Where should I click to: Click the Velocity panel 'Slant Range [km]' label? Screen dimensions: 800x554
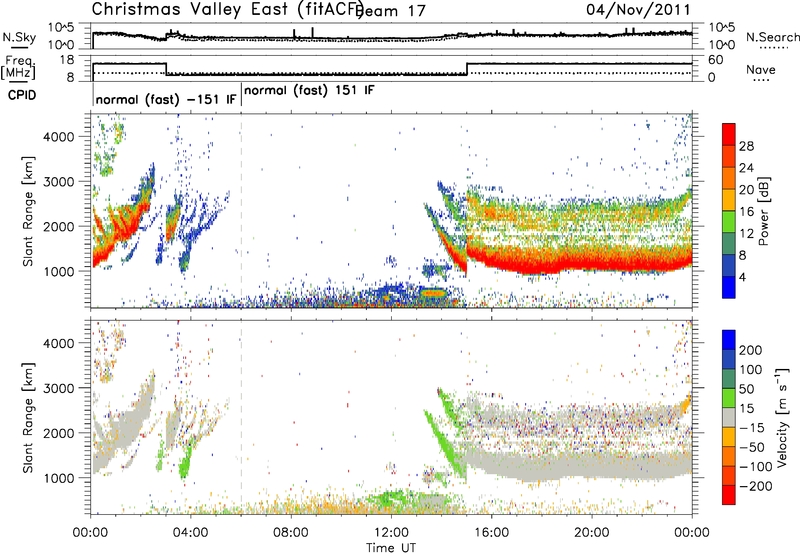tap(28, 418)
